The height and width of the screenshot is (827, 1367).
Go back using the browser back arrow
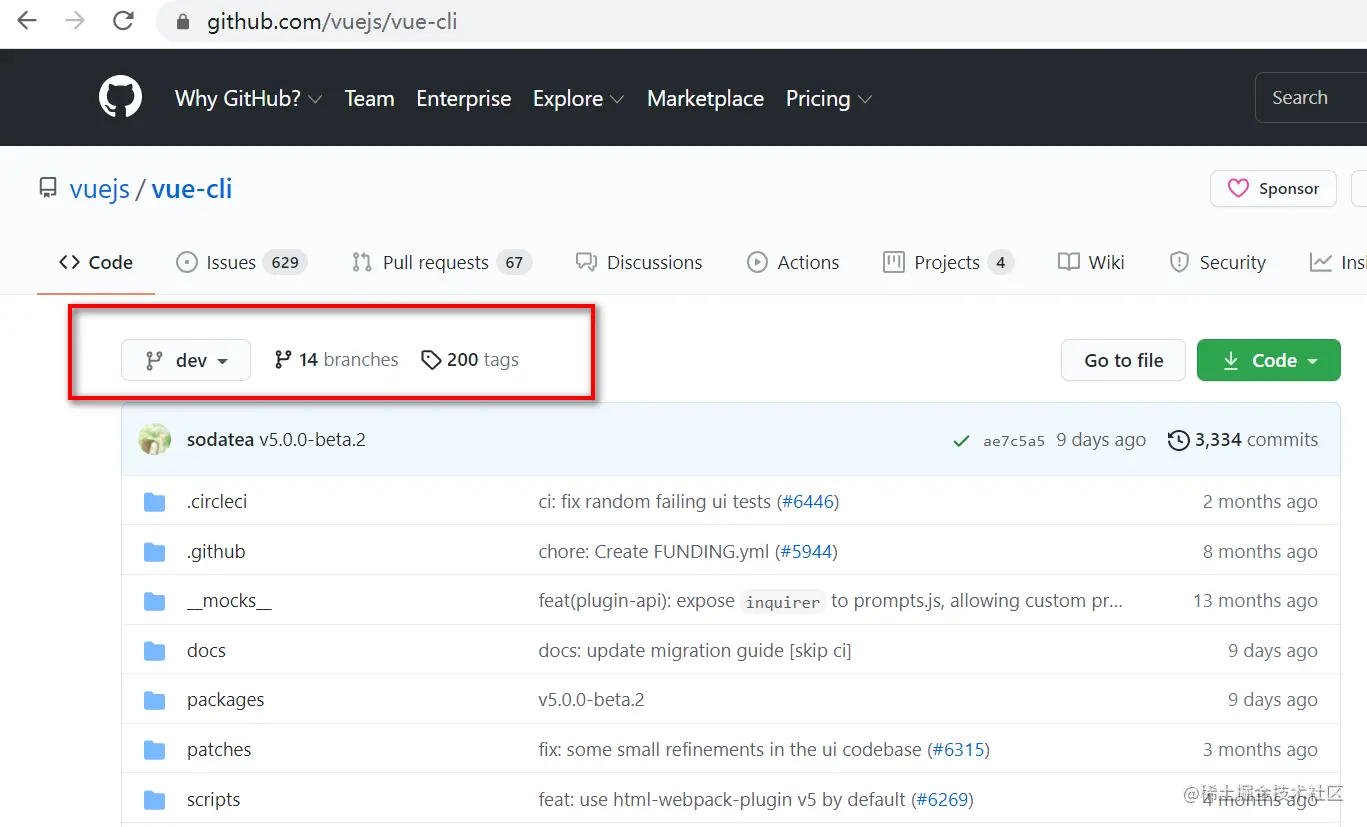[x=27, y=21]
